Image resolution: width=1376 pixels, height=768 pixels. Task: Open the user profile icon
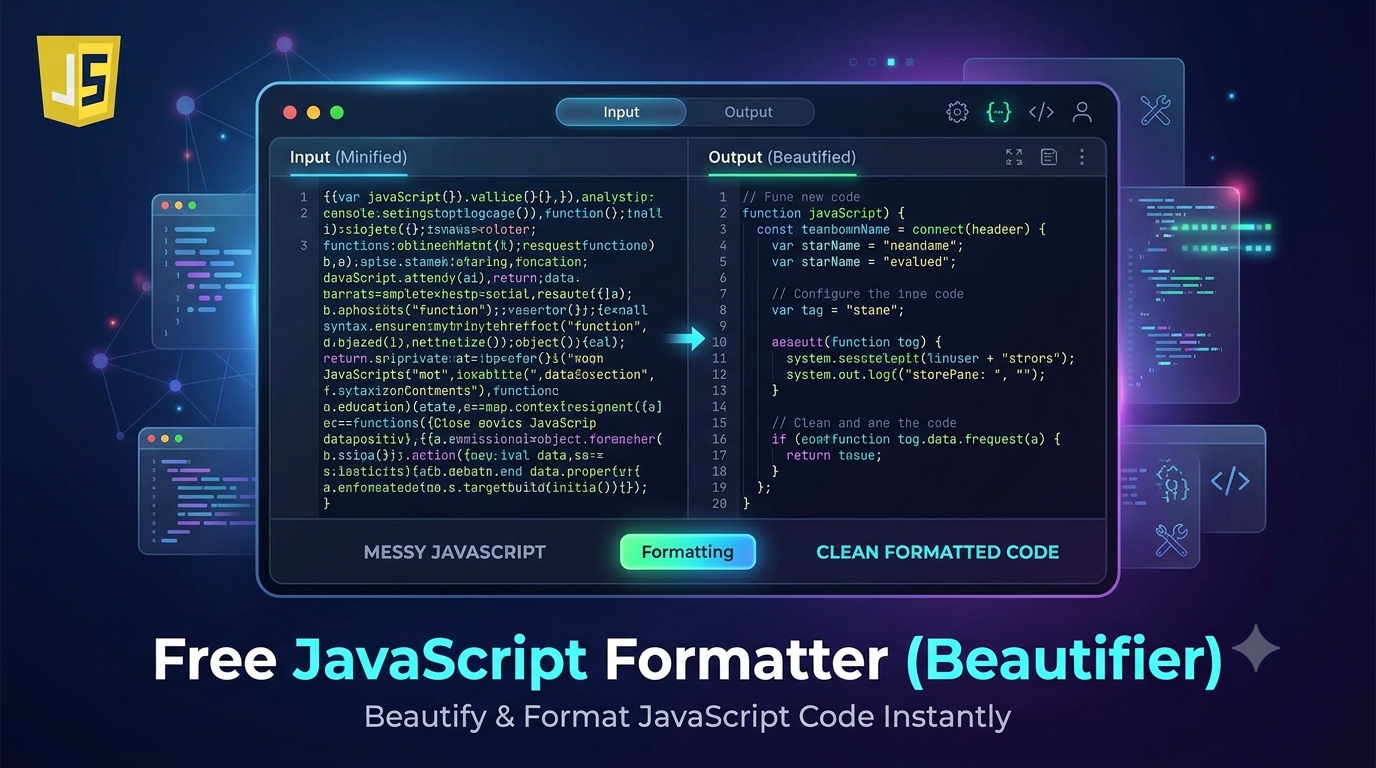(1082, 112)
